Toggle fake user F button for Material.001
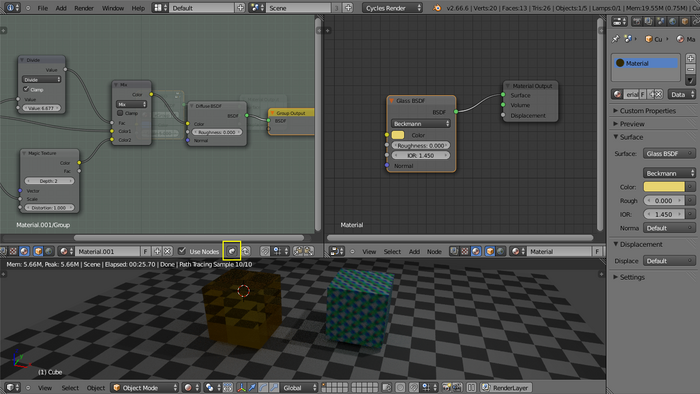The image size is (700, 394). coord(145,251)
